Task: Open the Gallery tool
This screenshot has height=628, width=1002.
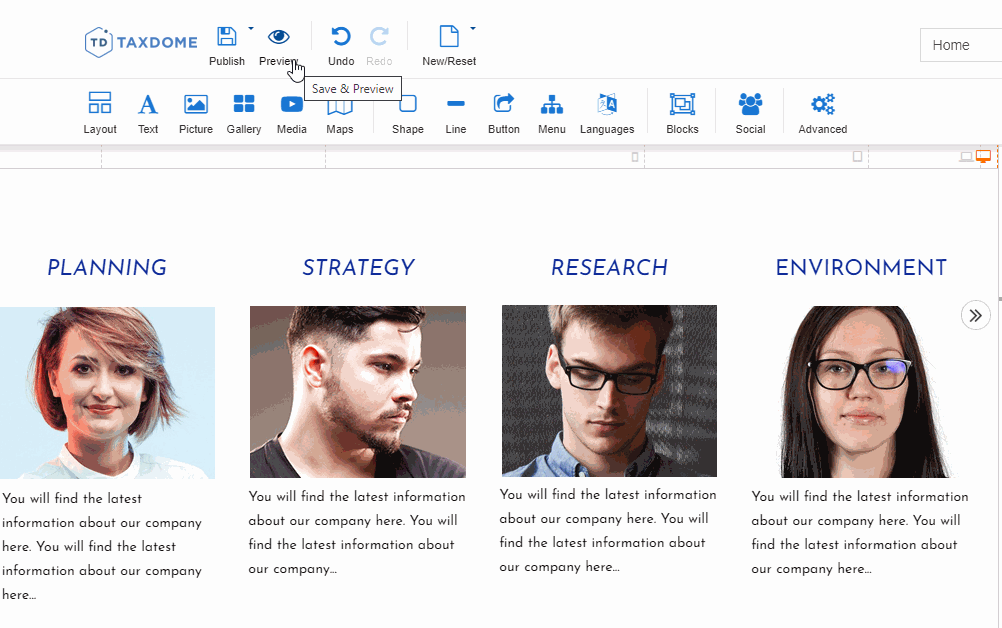Action: [x=244, y=112]
